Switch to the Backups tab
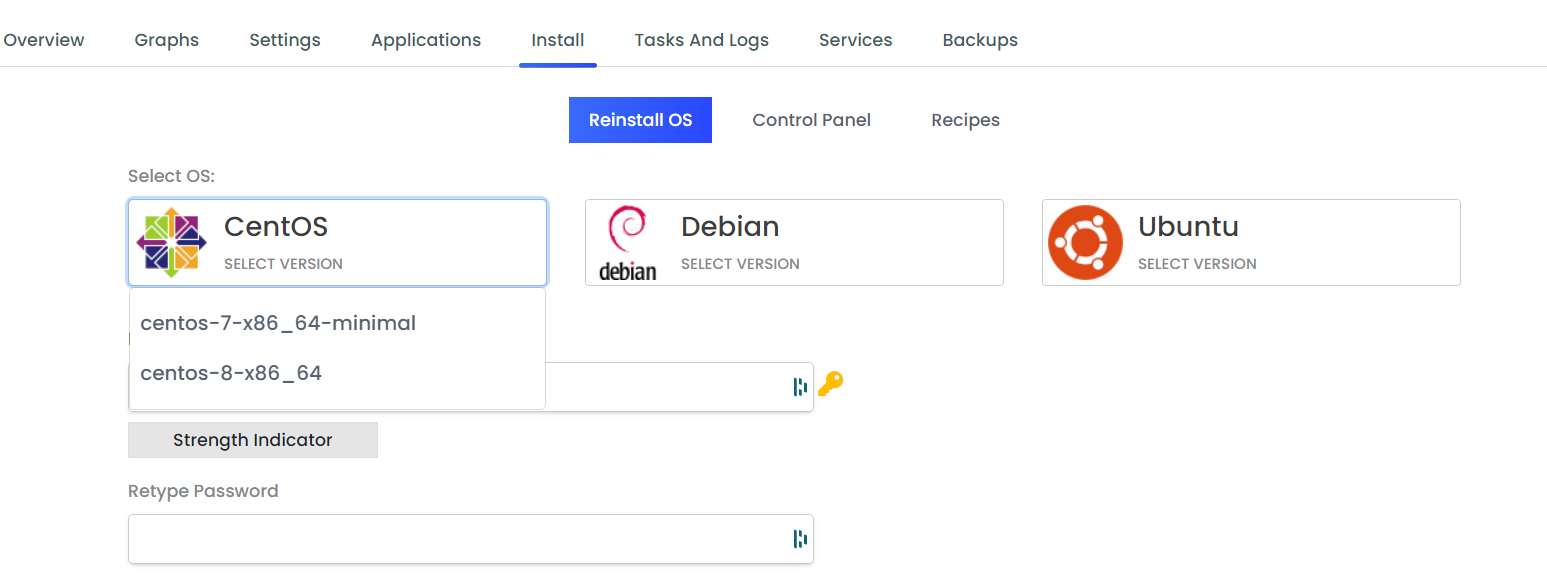1547x581 pixels. tap(980, 40)
